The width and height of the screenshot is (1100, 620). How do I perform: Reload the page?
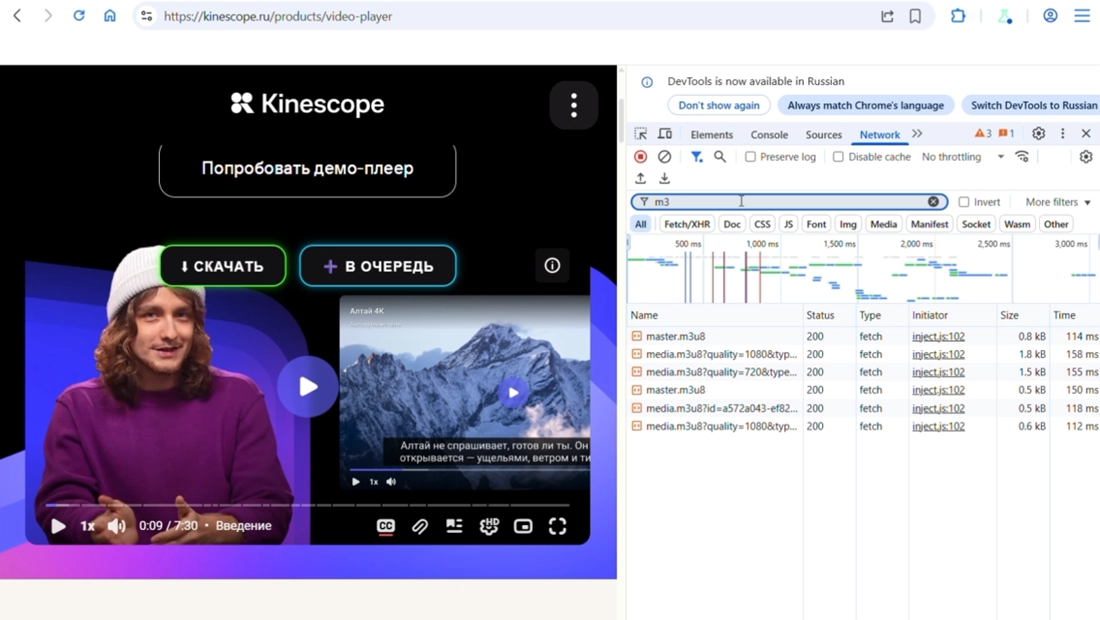pos(79,15)
